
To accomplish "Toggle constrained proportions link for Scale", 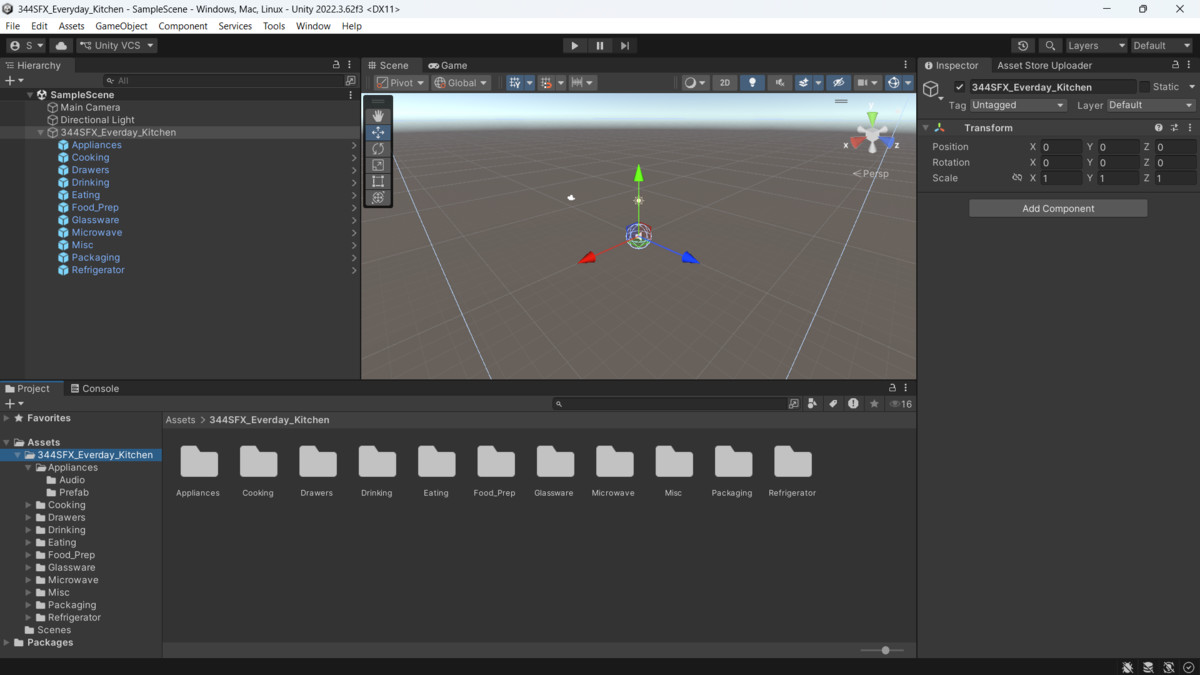I will 1017,178.
